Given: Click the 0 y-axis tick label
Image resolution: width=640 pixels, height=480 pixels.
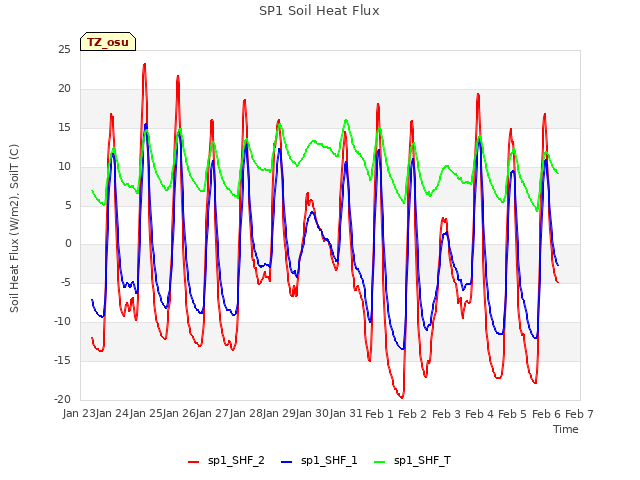Looking at the screenshot, I should pyautogui.click(x=68, y=244).
